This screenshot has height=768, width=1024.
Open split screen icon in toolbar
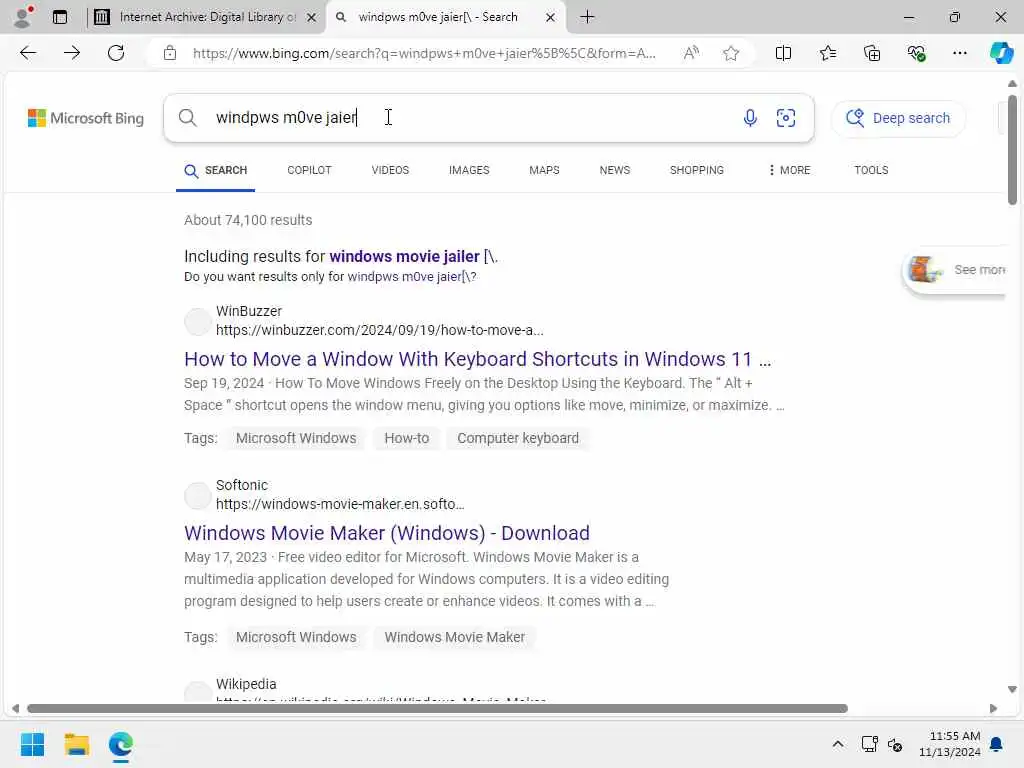click(x=783, y=53)
